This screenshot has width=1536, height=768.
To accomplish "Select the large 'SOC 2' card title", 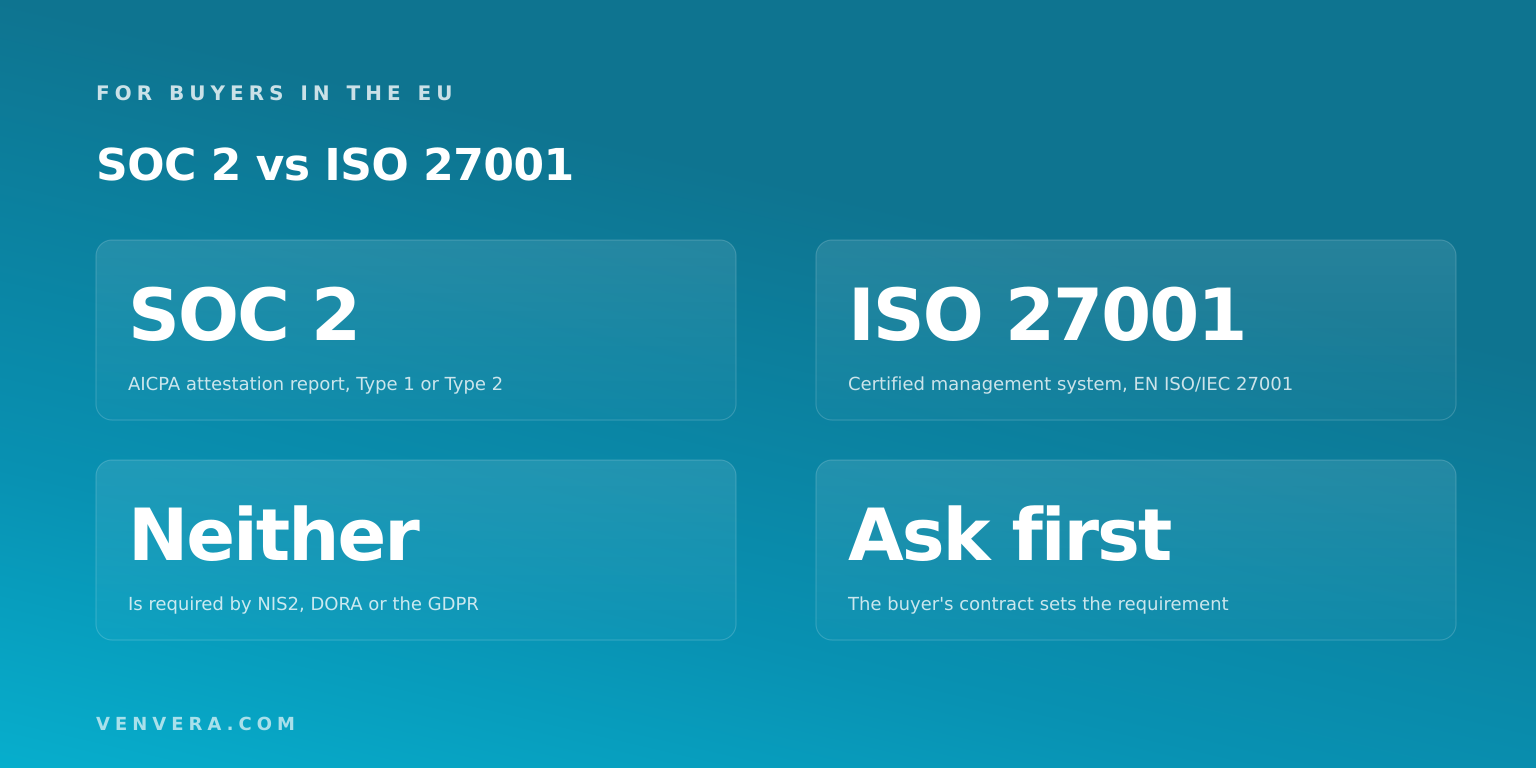I will [243, 316].
